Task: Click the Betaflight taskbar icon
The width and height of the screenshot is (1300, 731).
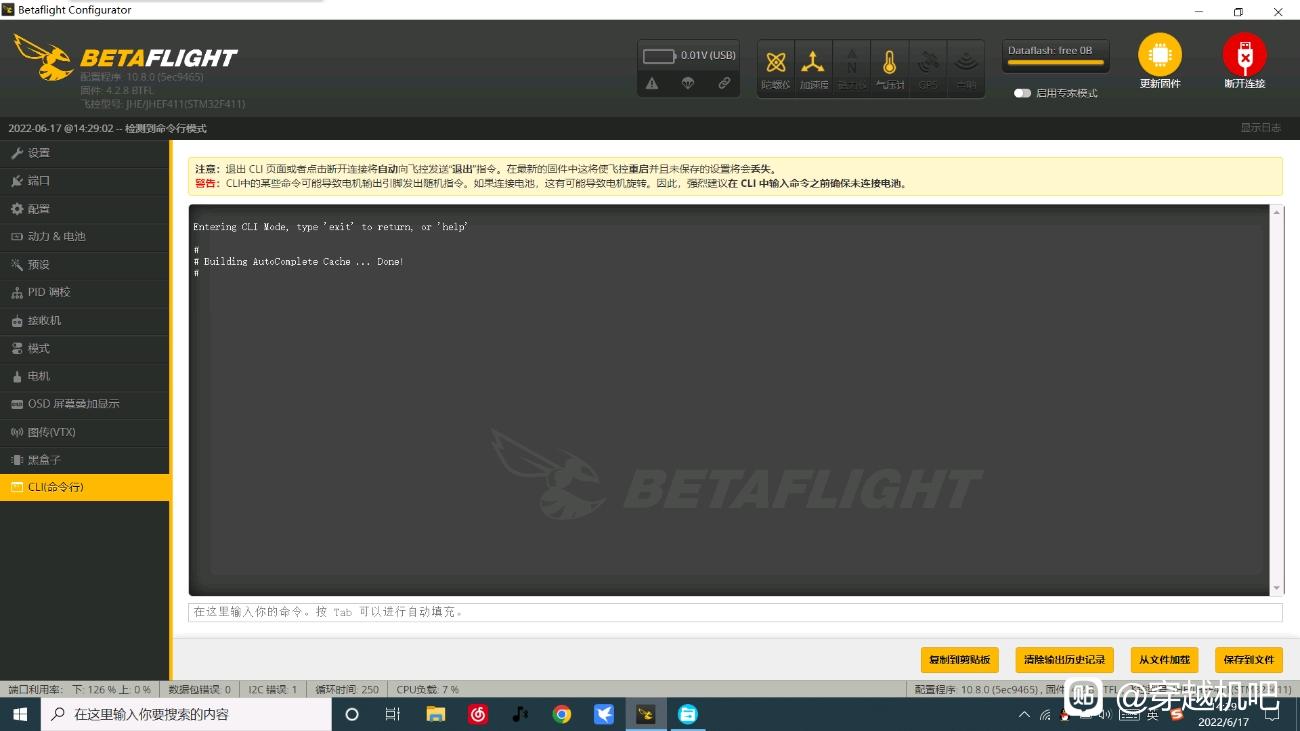Action: 646,714
